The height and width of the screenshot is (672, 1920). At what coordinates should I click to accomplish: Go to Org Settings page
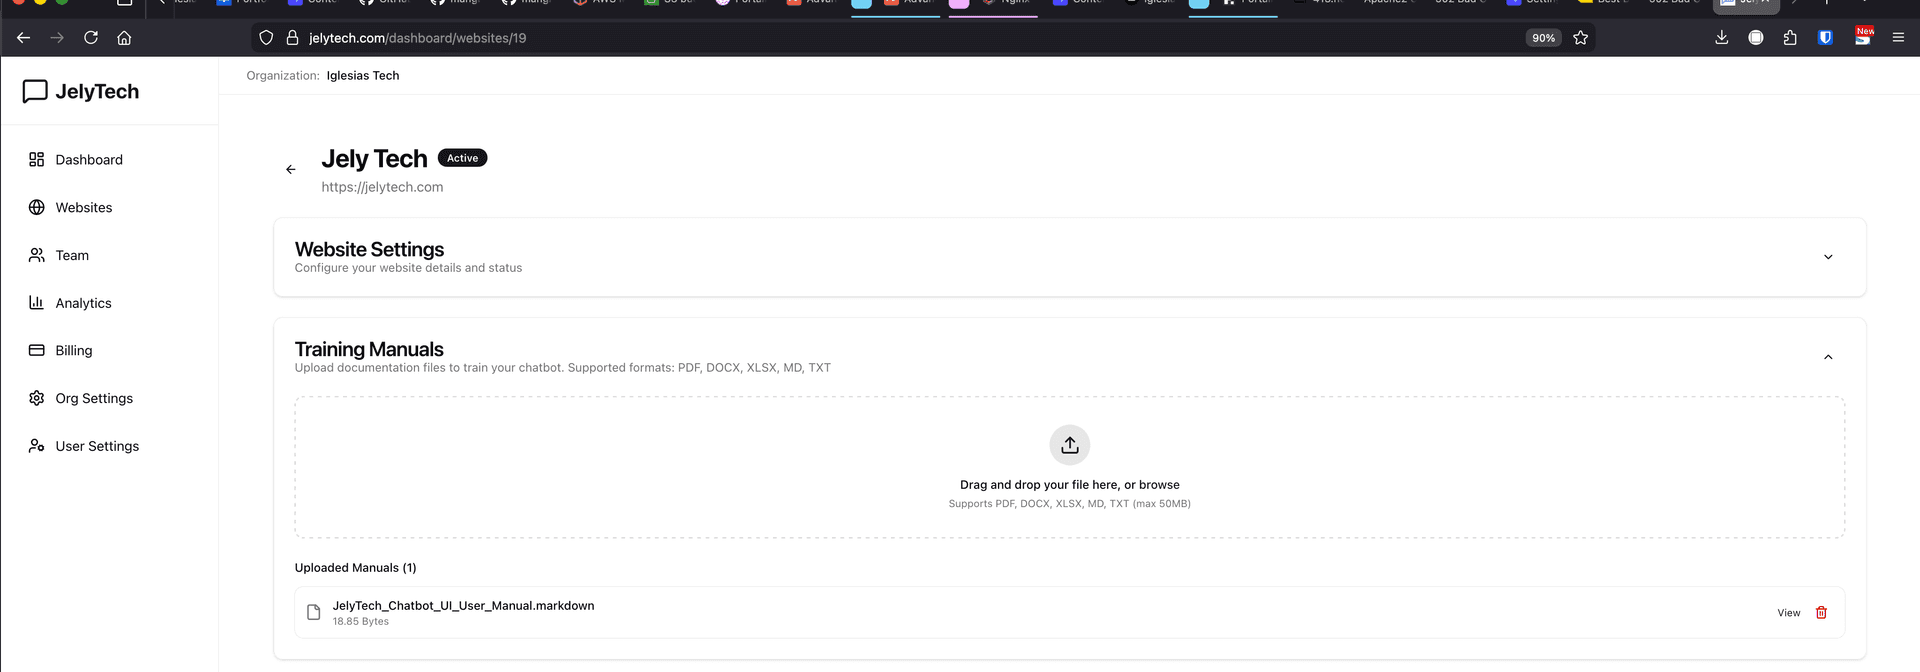coord(94,398)
